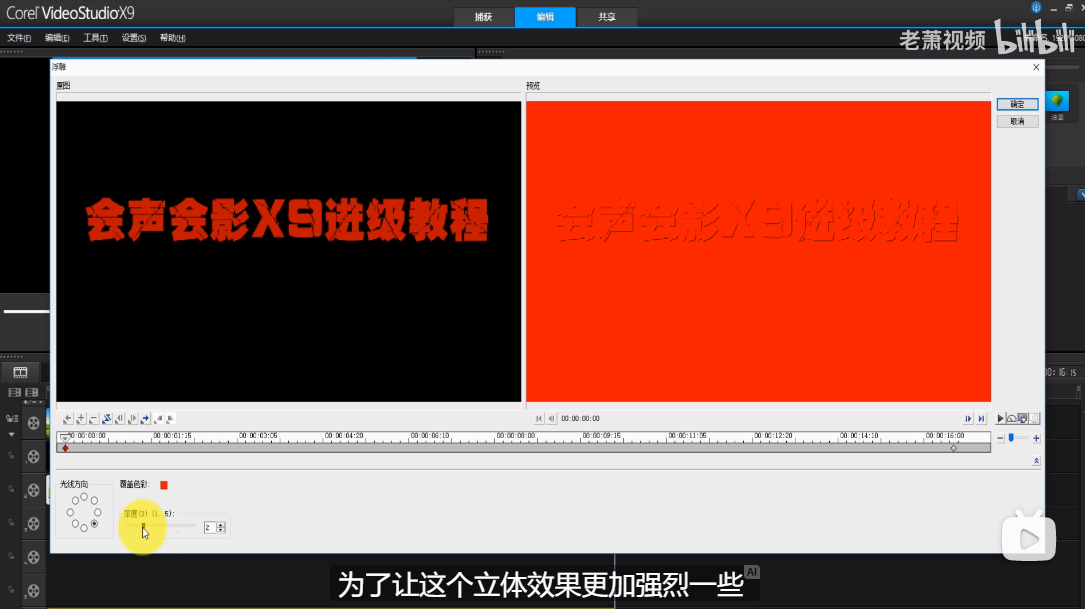This screenshot has width=1085, height=609.
Task: Select first keyframe red diamond marker
Action: [65, 448]
